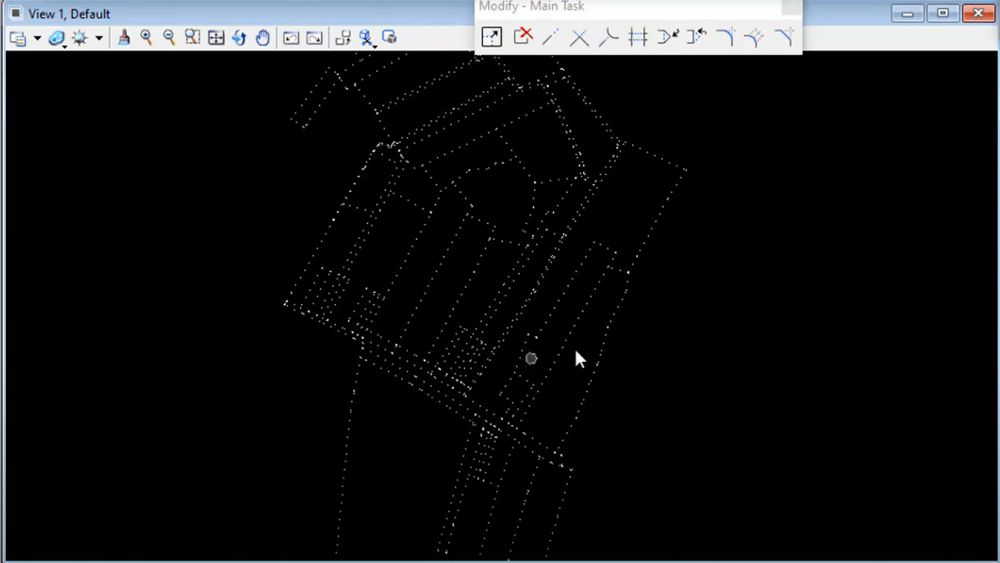Viewport: 1000px width, 563px height.
Task: Go to View Previous
Action: (x=291, y=38)
